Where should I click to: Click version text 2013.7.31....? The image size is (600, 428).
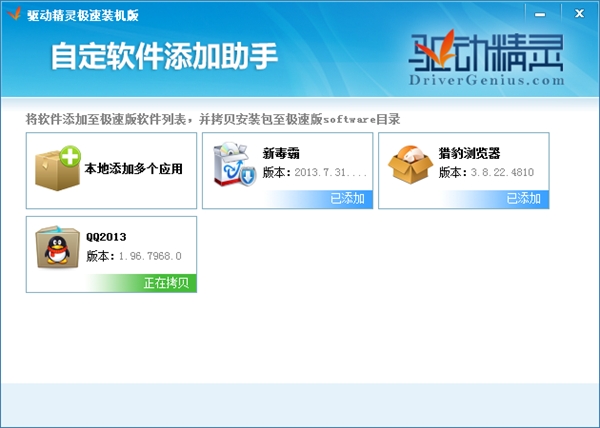point(331,173)
